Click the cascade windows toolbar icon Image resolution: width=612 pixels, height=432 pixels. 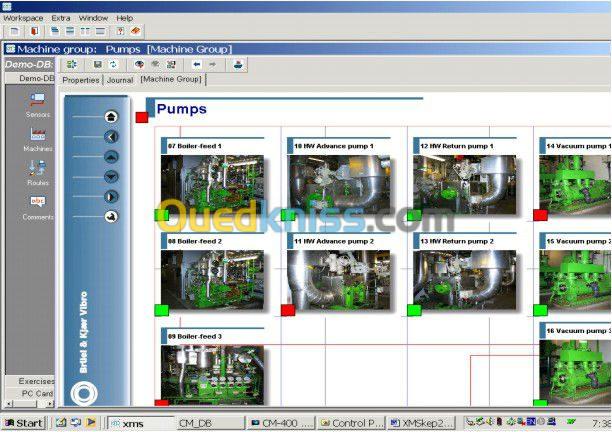(x=55, y=31)
